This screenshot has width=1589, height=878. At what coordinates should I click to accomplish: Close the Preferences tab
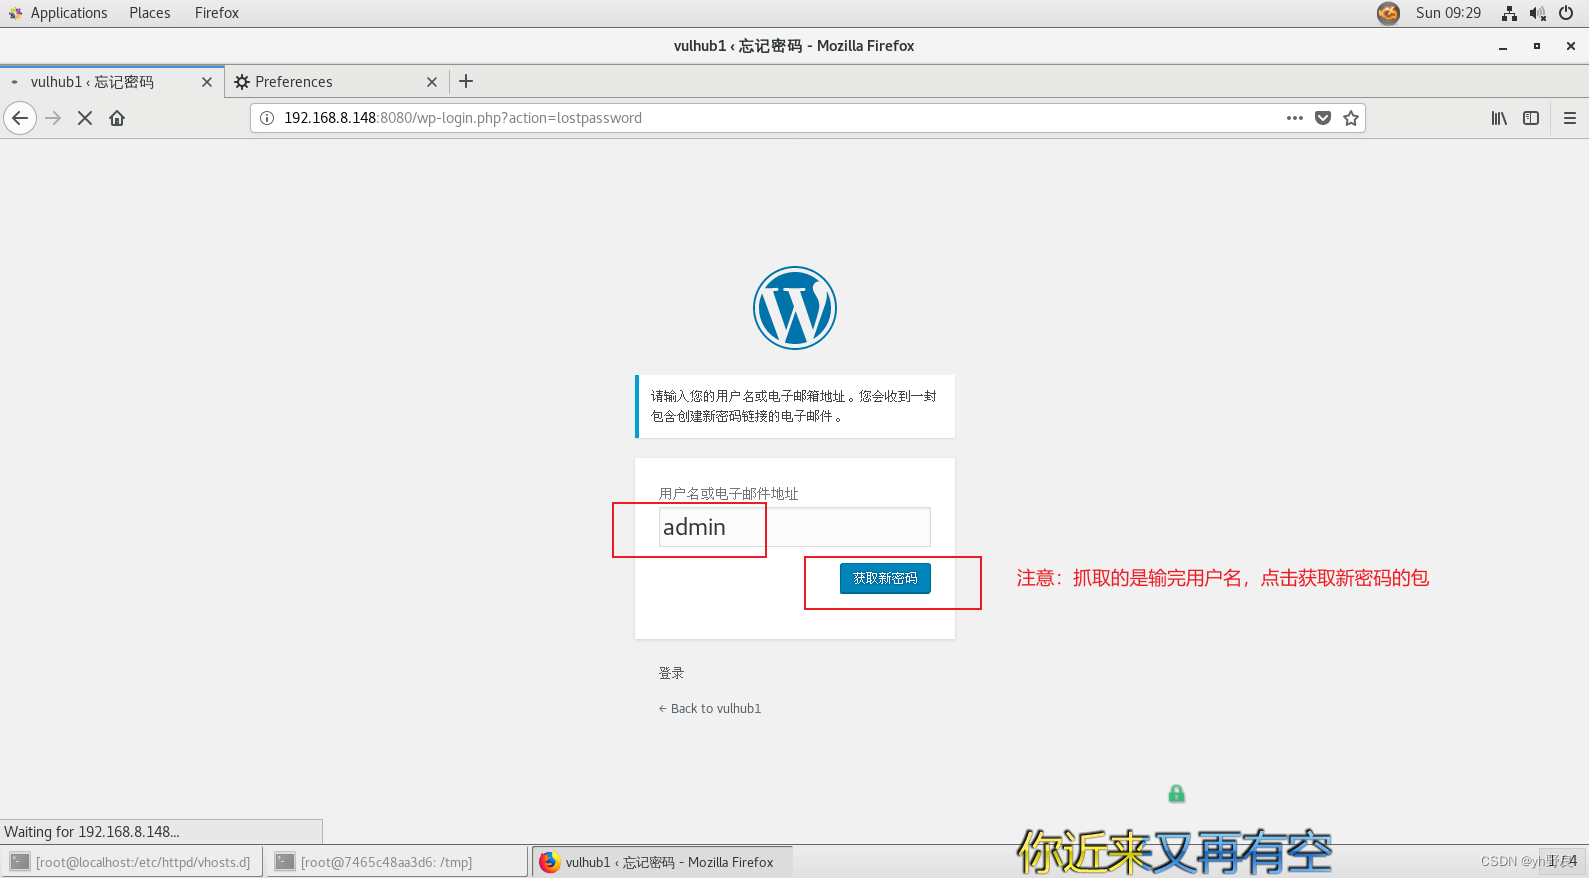(x=432, y=82)
